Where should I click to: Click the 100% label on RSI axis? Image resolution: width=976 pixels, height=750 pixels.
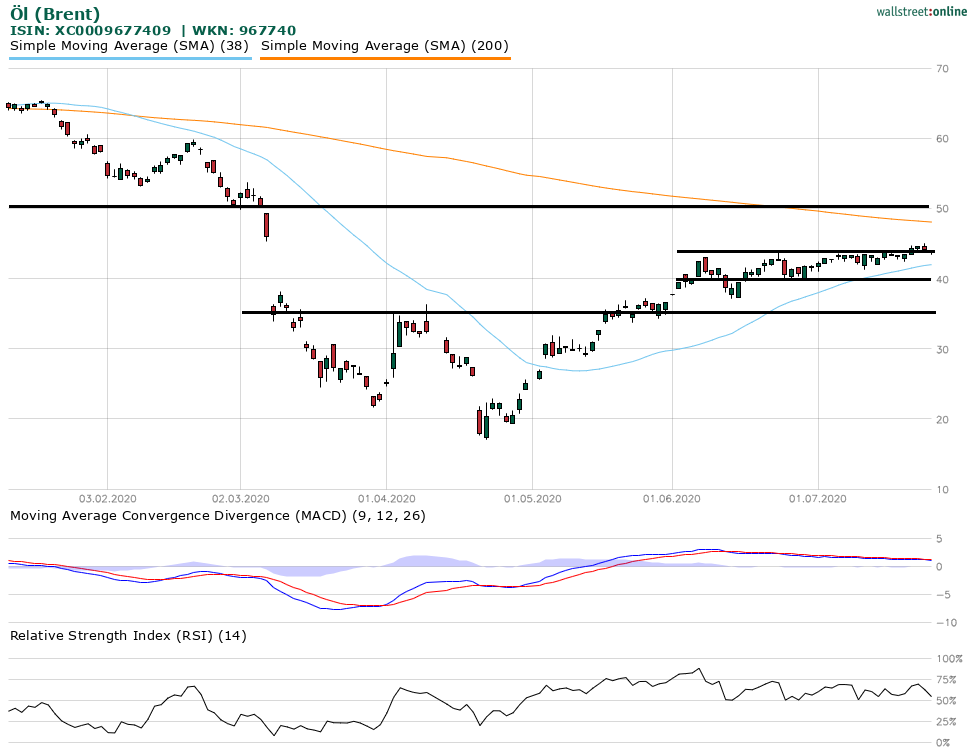click(948, 659)
